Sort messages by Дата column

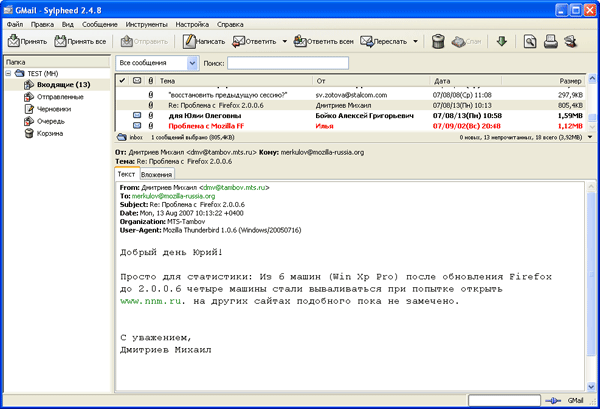[466, 81]
